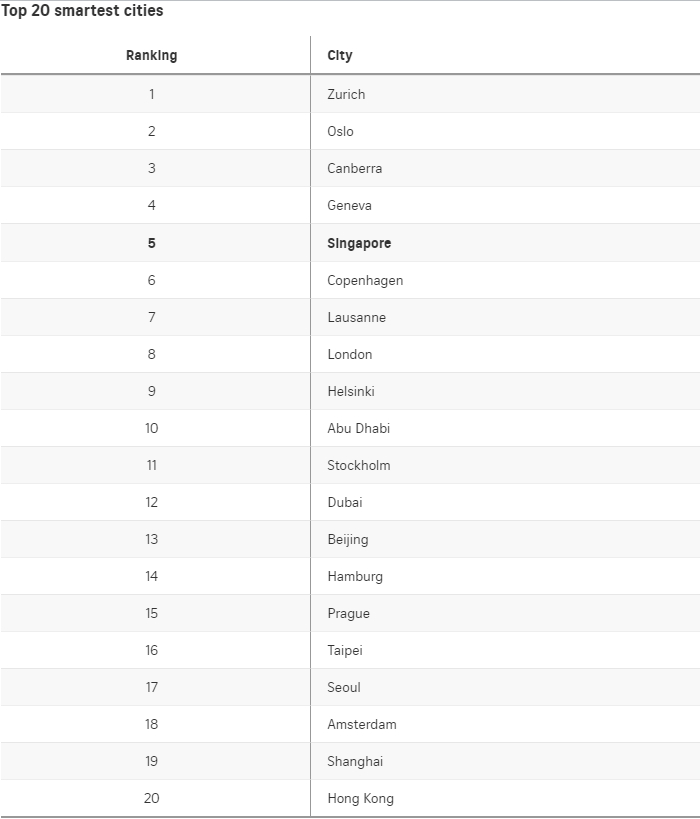Viewport: 700px width, 819px height.
Task: Click on Helsinki city name
Action: 351,391
